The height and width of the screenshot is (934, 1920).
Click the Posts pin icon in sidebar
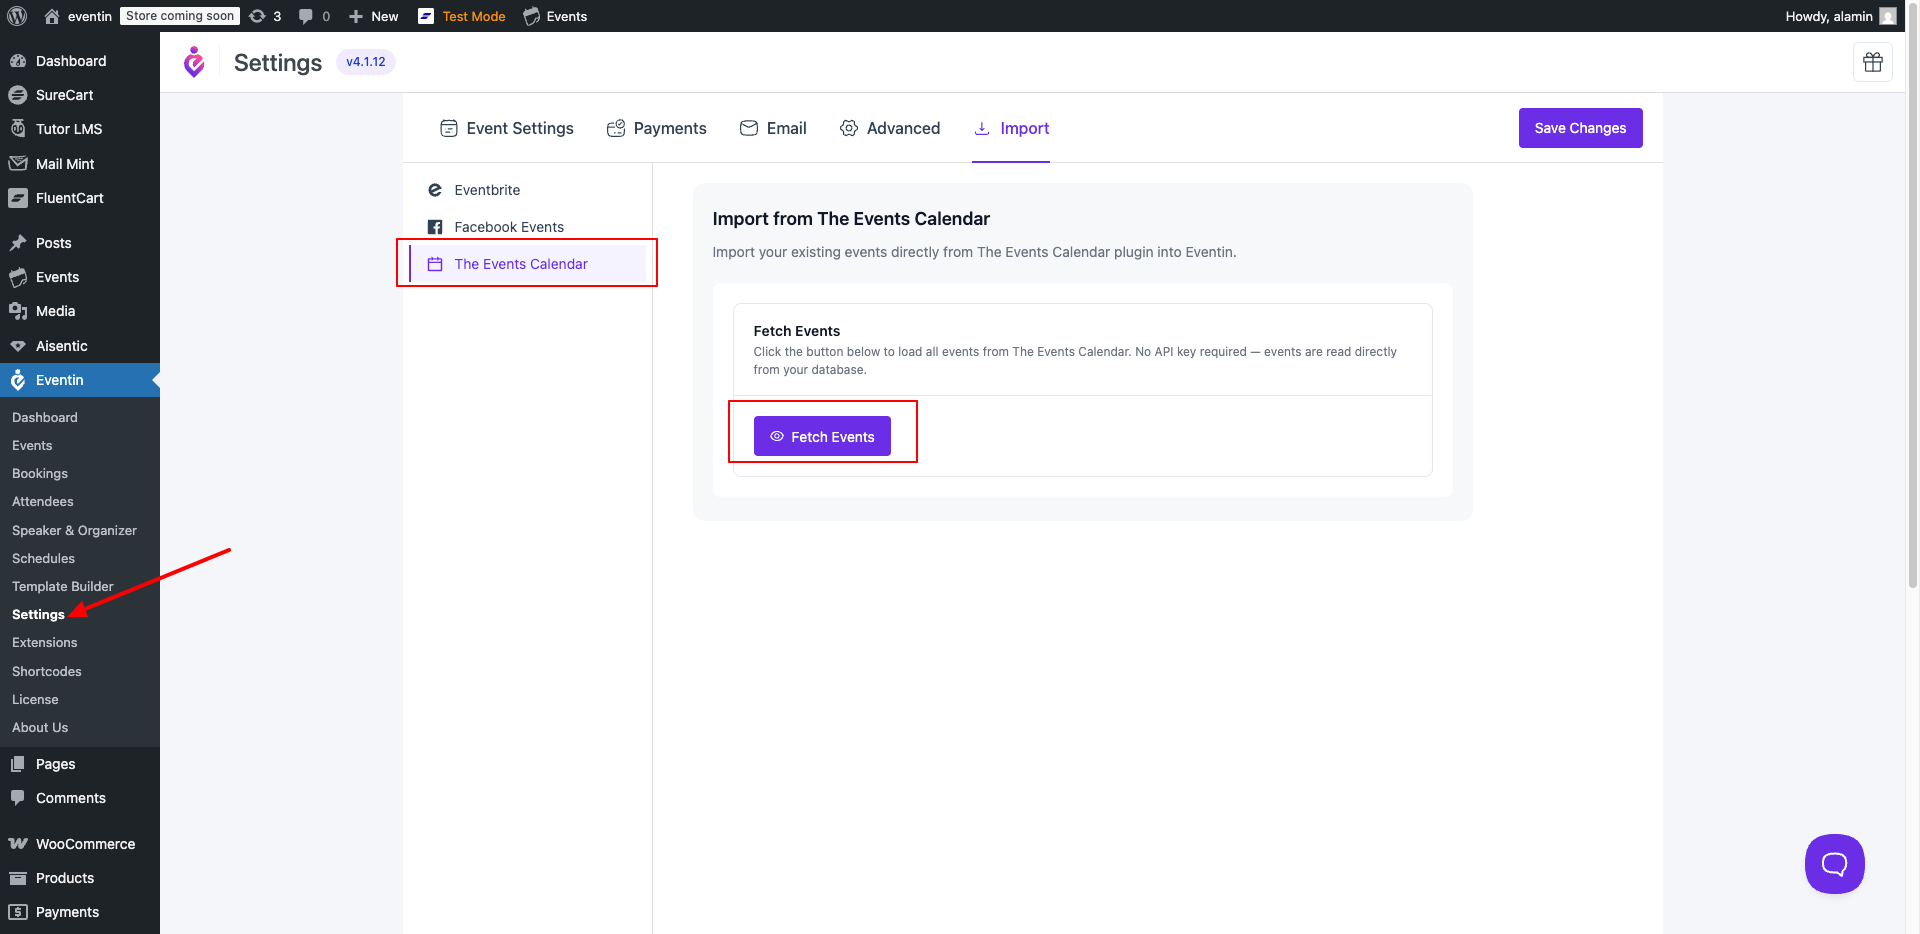tap(18, 243)
